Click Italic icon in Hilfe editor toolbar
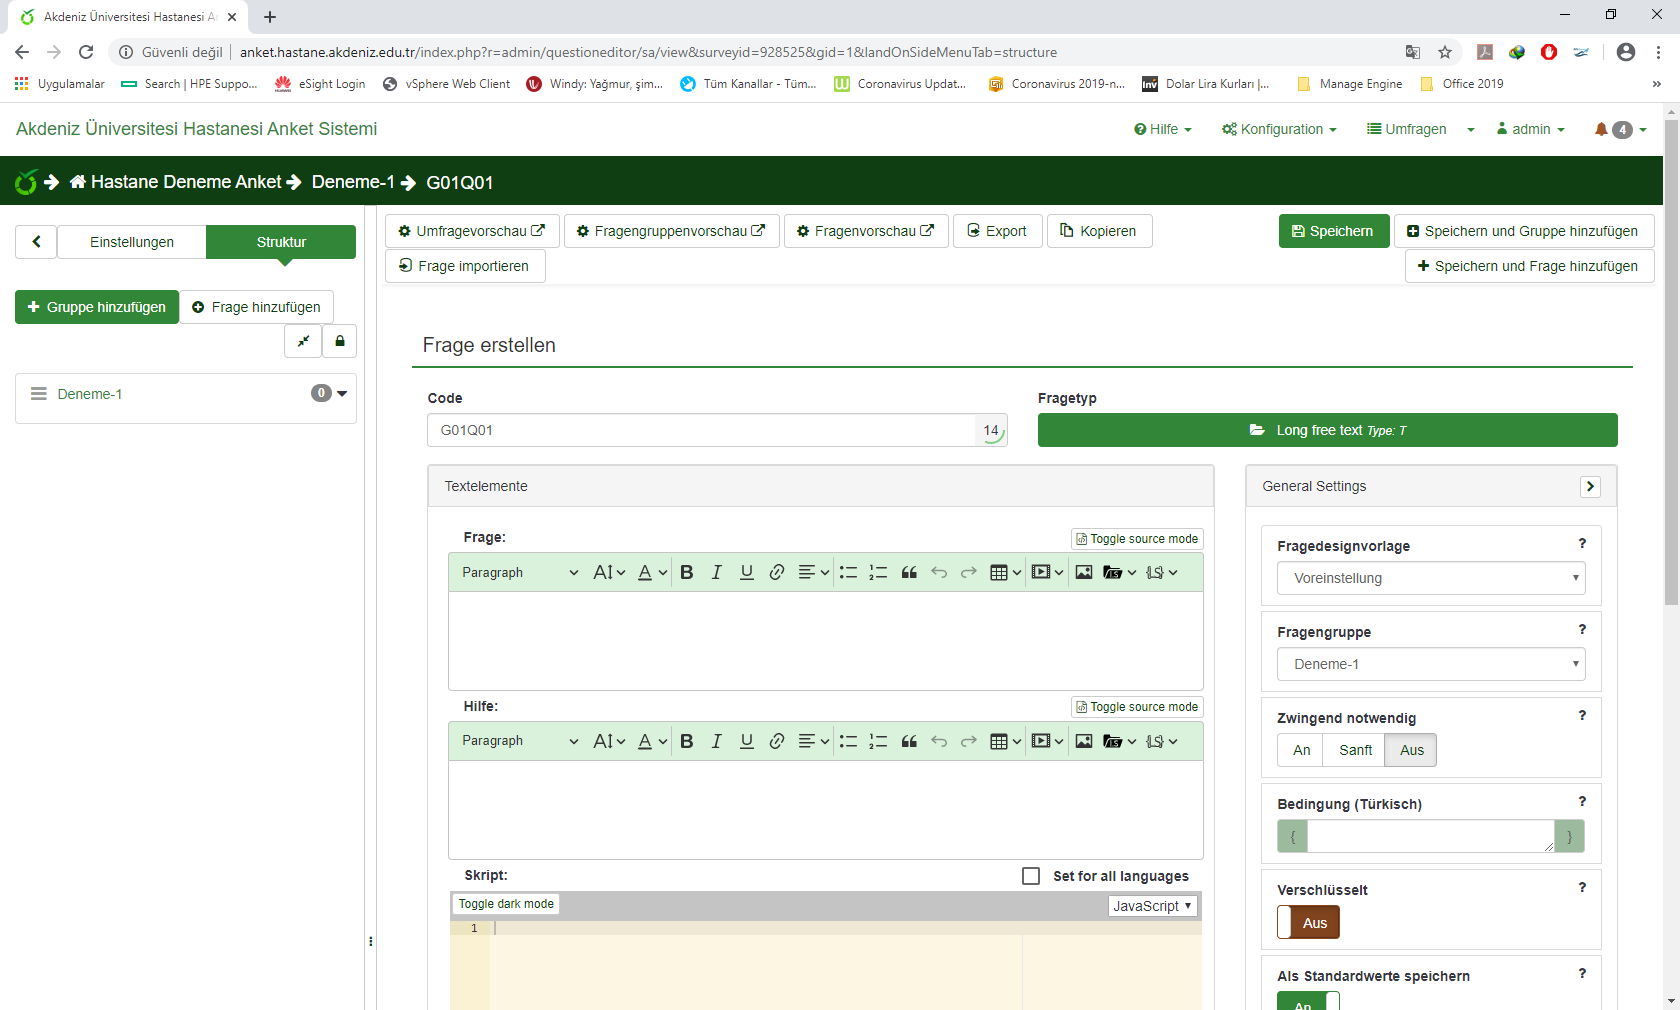 click(716, 741)
